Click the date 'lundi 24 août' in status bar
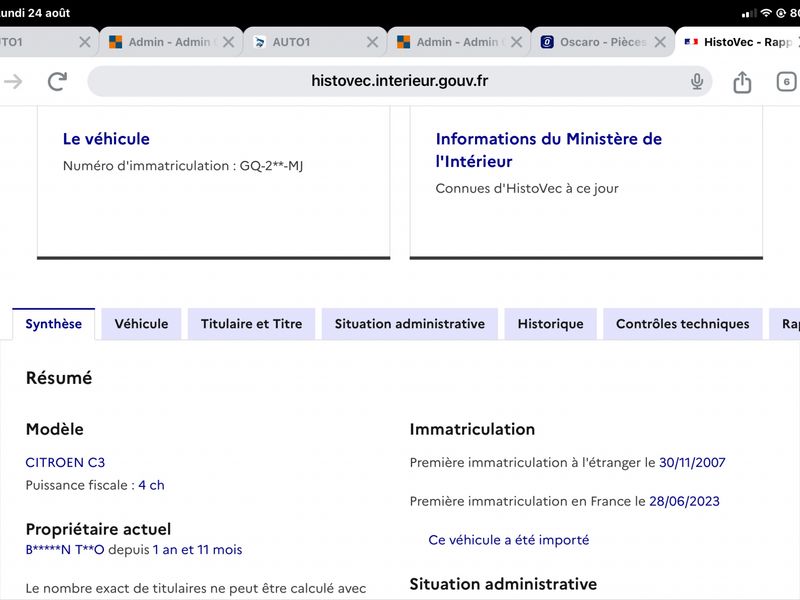 tap(35, 13)
